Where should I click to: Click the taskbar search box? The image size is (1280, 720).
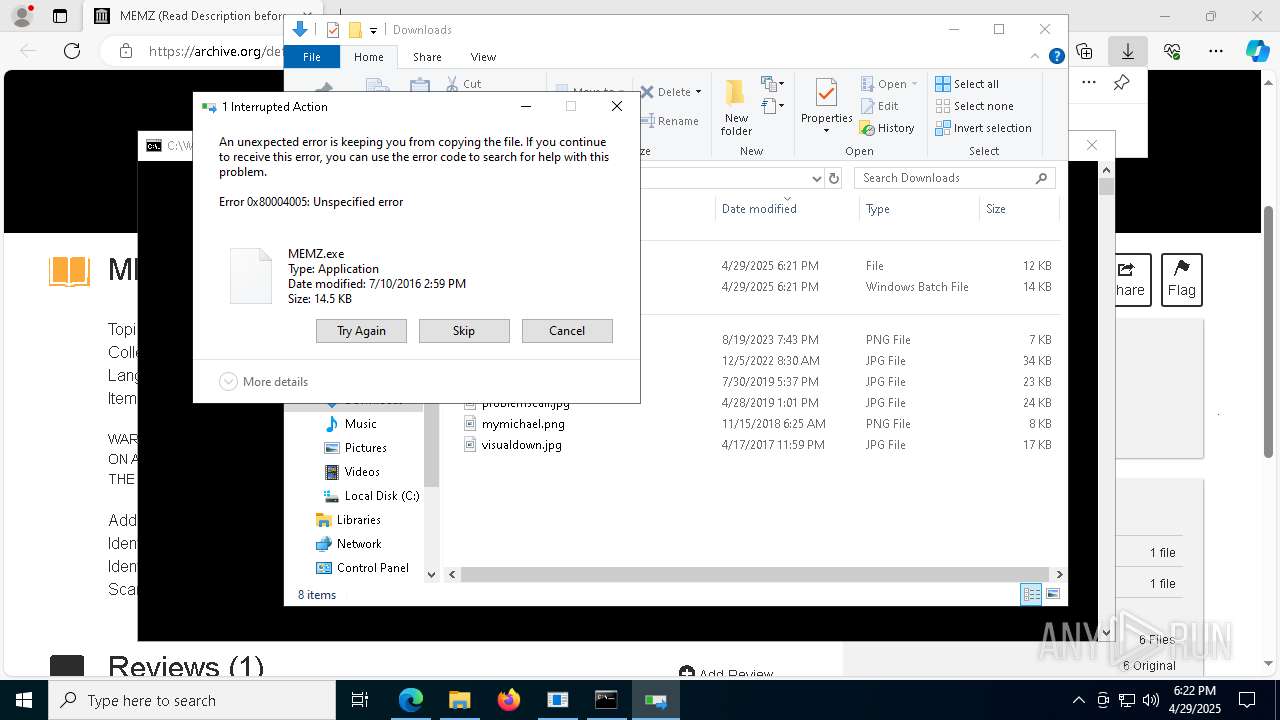pyautogui.click(x=192, y=700)
